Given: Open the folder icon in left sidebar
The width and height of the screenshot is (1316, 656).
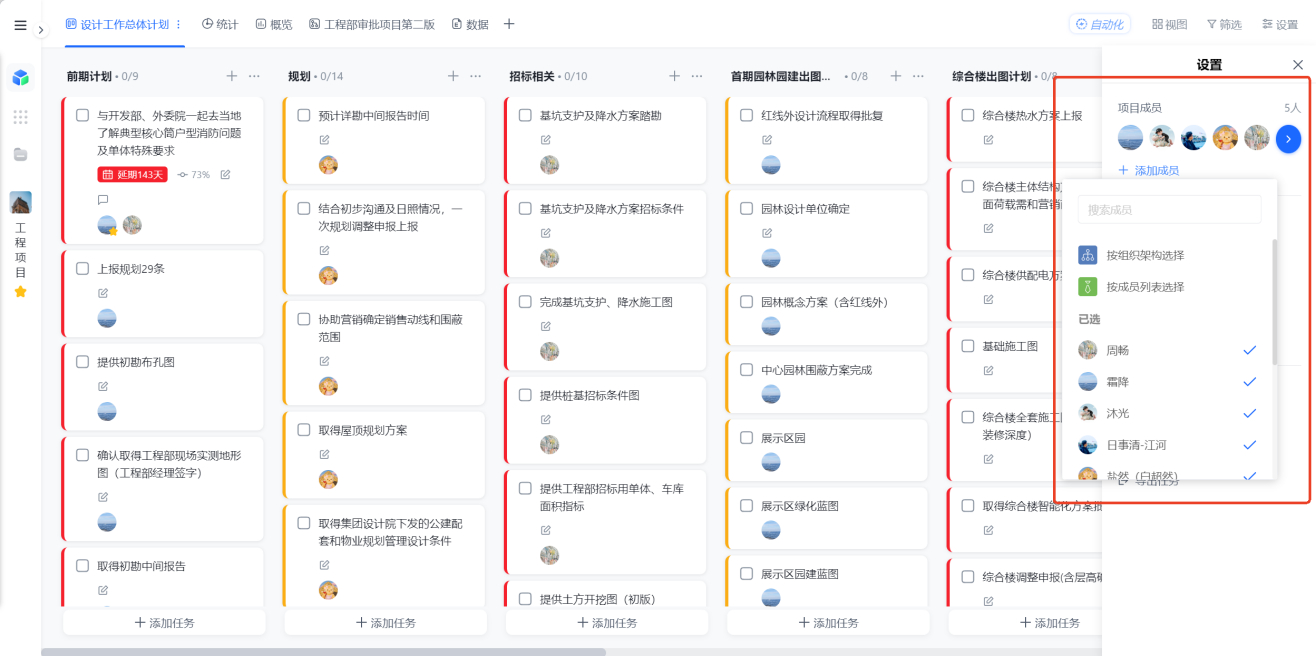Looking at the screenshot, I should (x=20, y=154).
